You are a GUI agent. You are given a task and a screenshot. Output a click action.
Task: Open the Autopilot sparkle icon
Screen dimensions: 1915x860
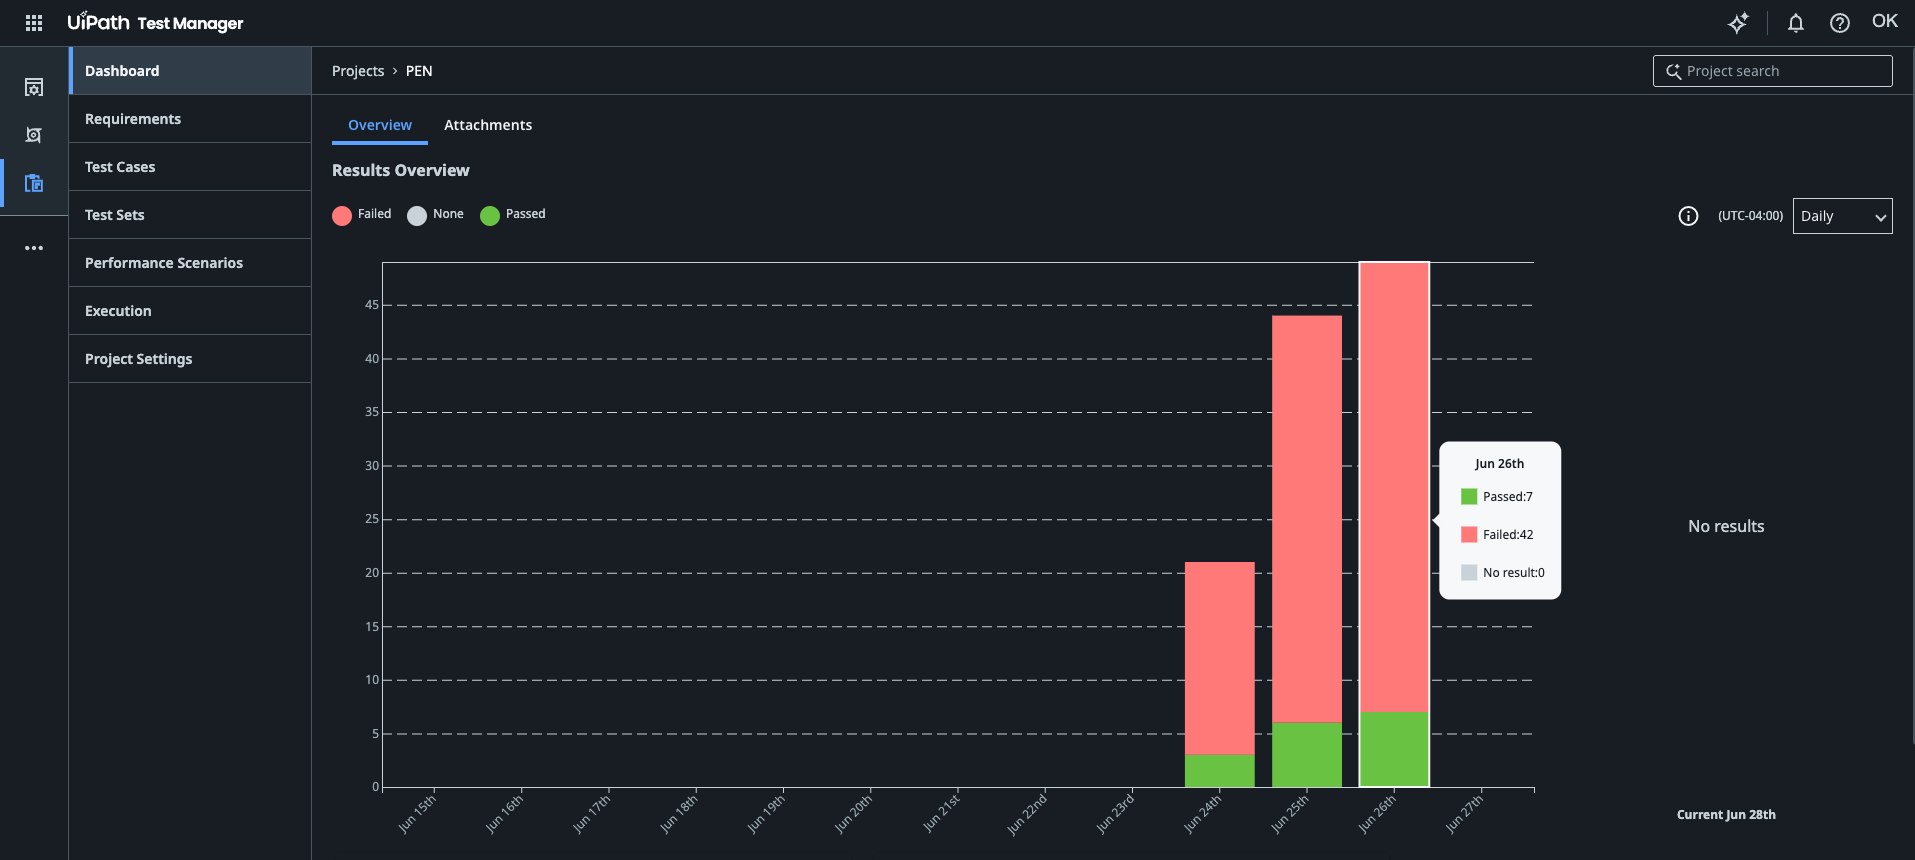point(1738,22)
